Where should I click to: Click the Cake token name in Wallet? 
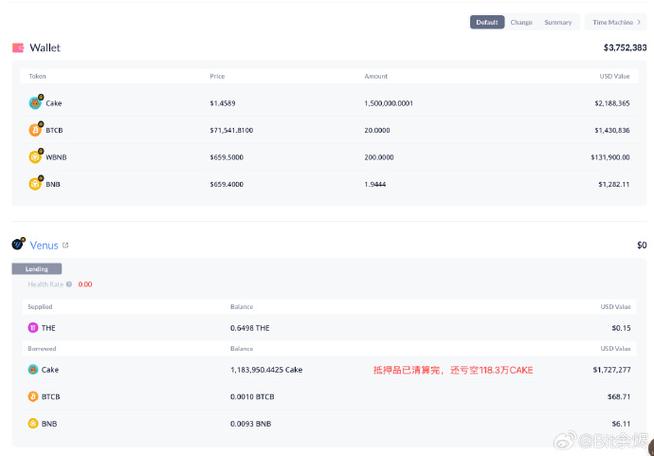click(x=54, y=103)
